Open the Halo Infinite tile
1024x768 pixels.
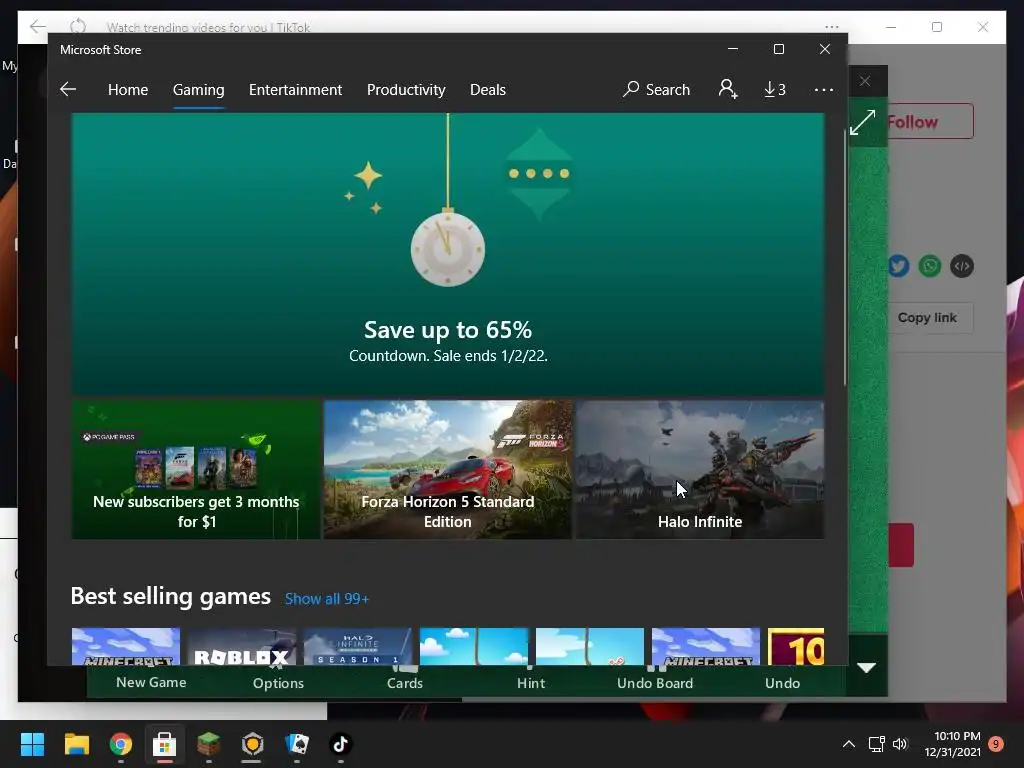pos(699,470)
